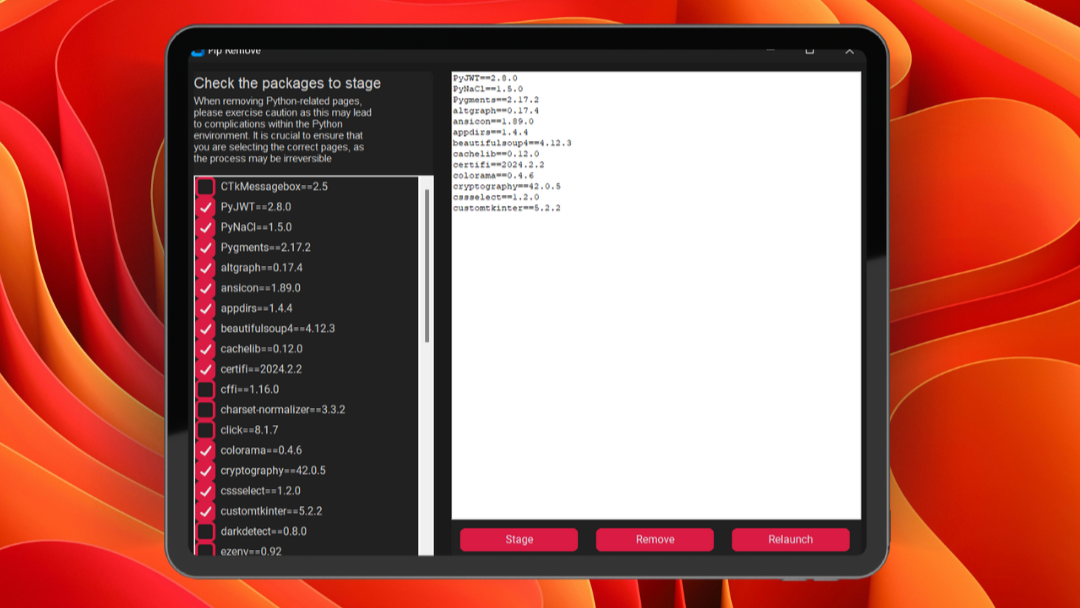Click altgraph==0.17.4 line in the staged output
Viewport: 1080px width, 608px height.
point(495,111)
